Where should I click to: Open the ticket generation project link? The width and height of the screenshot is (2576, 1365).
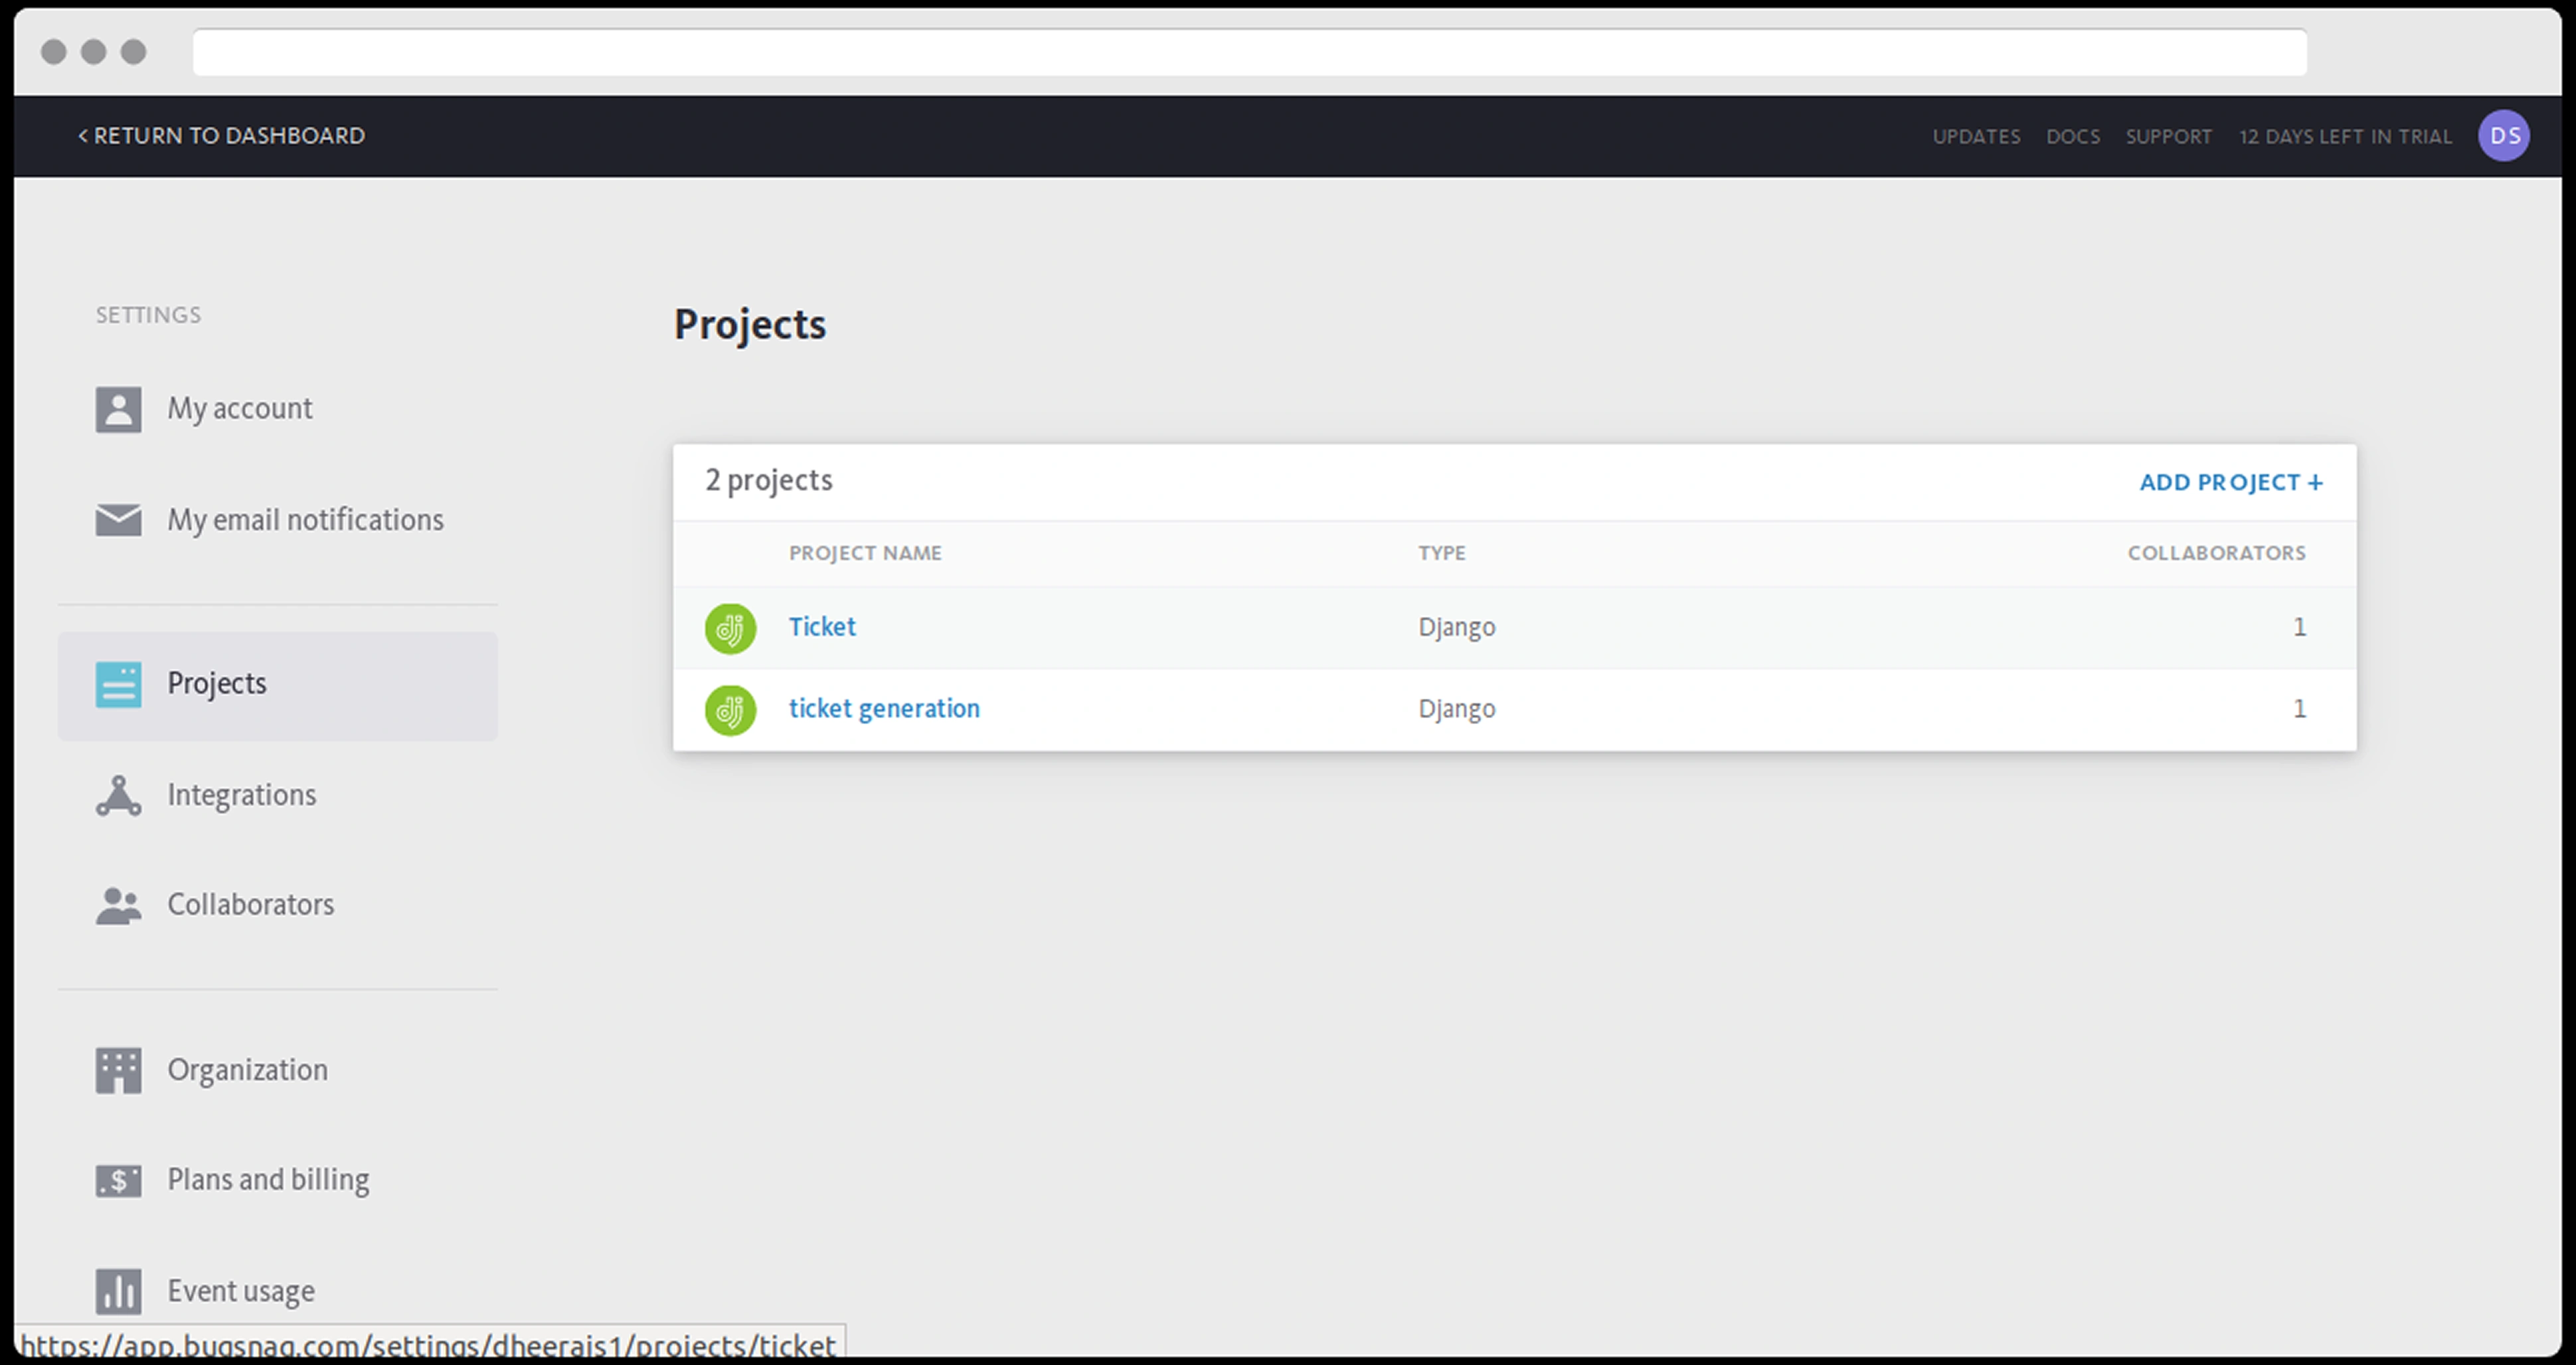[x=884, y=709]
